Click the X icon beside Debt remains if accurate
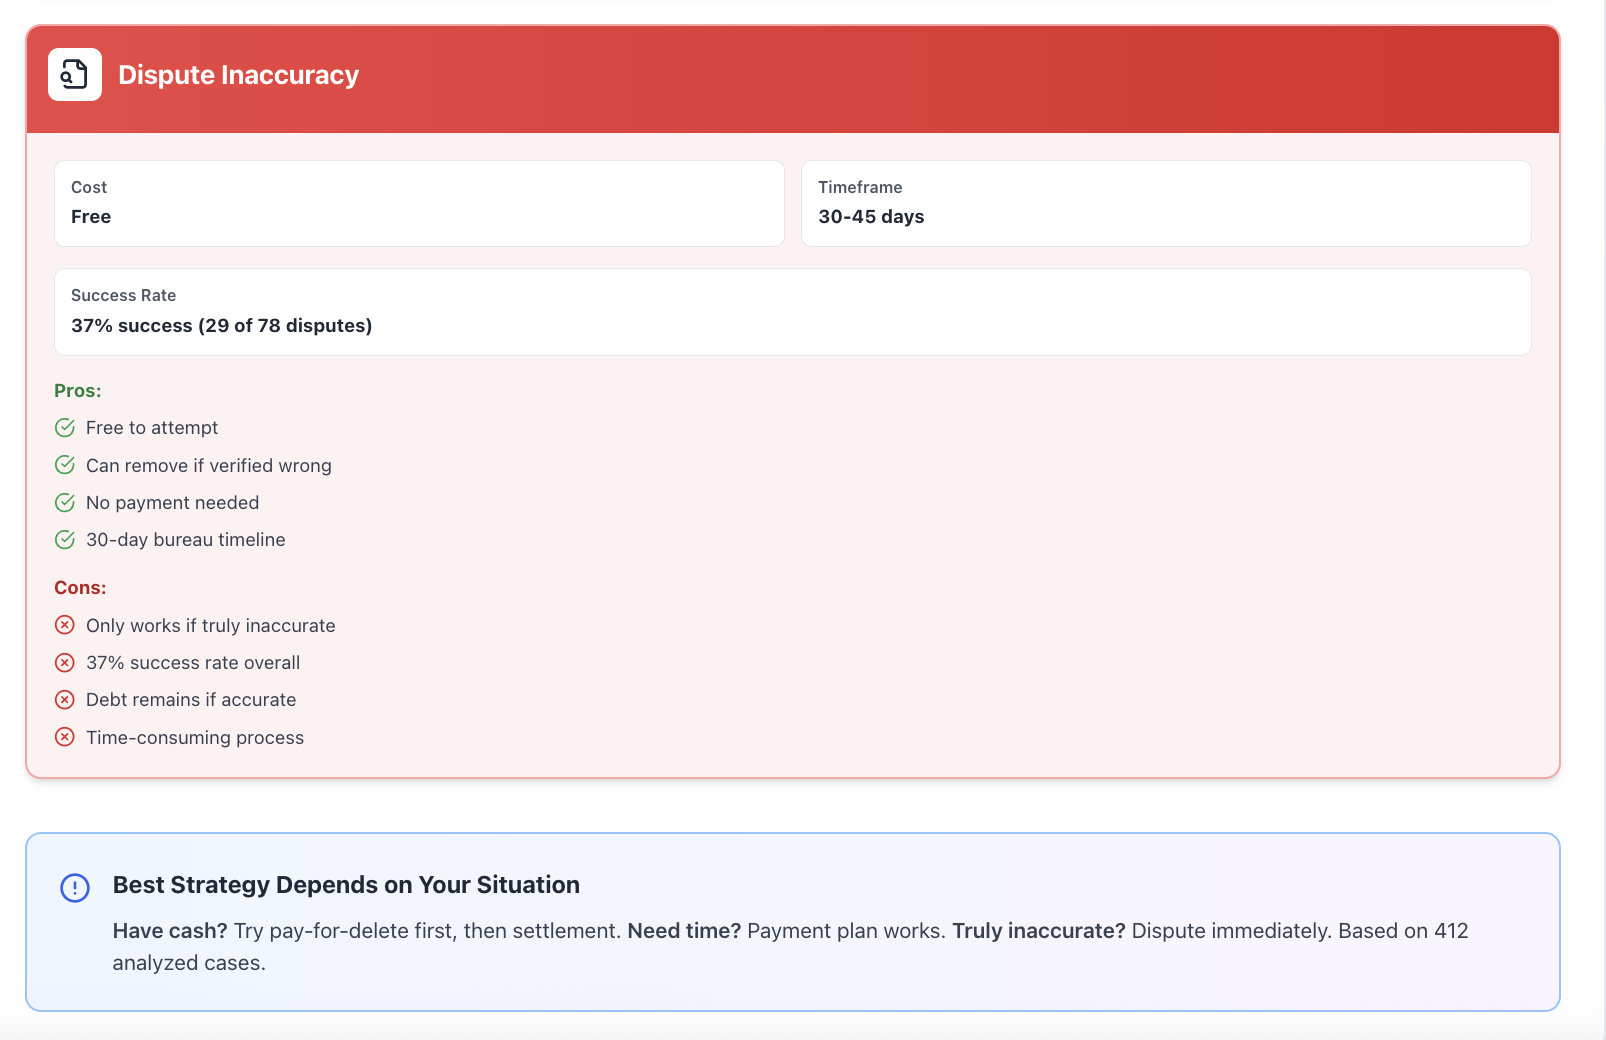 point(65,699)
